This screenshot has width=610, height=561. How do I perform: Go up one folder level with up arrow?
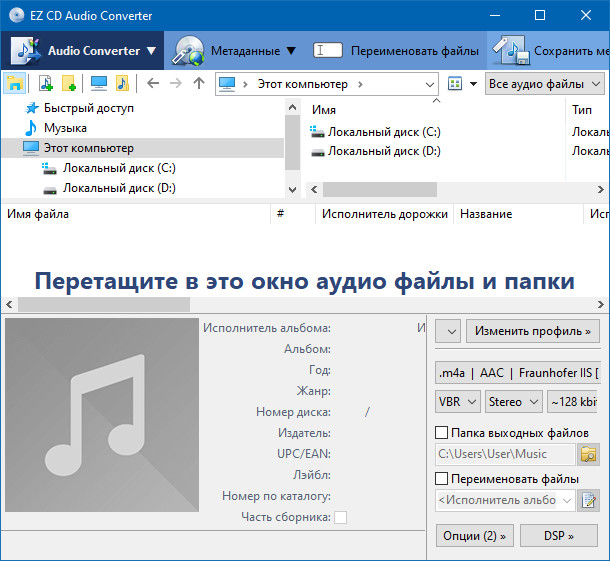199,83
